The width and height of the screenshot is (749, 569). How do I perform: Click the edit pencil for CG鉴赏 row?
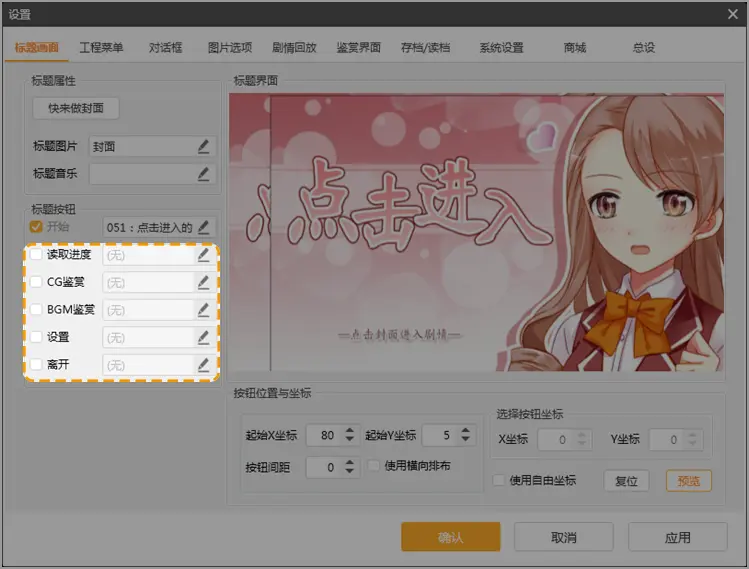click(x=203, y=282)
